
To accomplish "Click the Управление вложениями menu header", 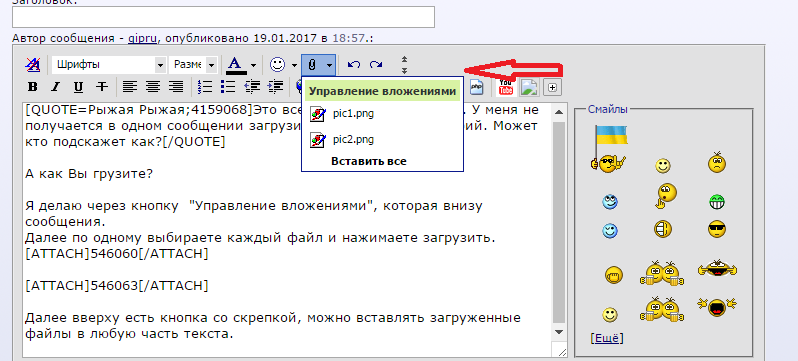I will click(382, 91).
